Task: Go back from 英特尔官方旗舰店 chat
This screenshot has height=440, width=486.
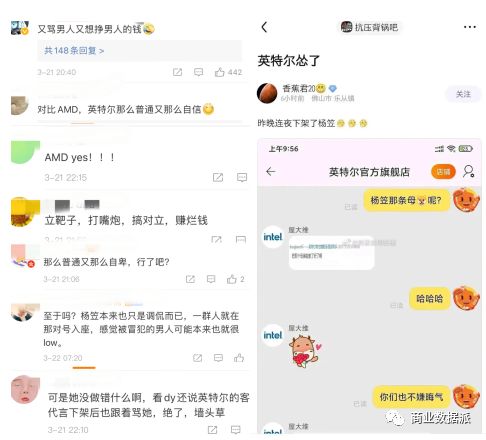Action: [x=271, y=172]
